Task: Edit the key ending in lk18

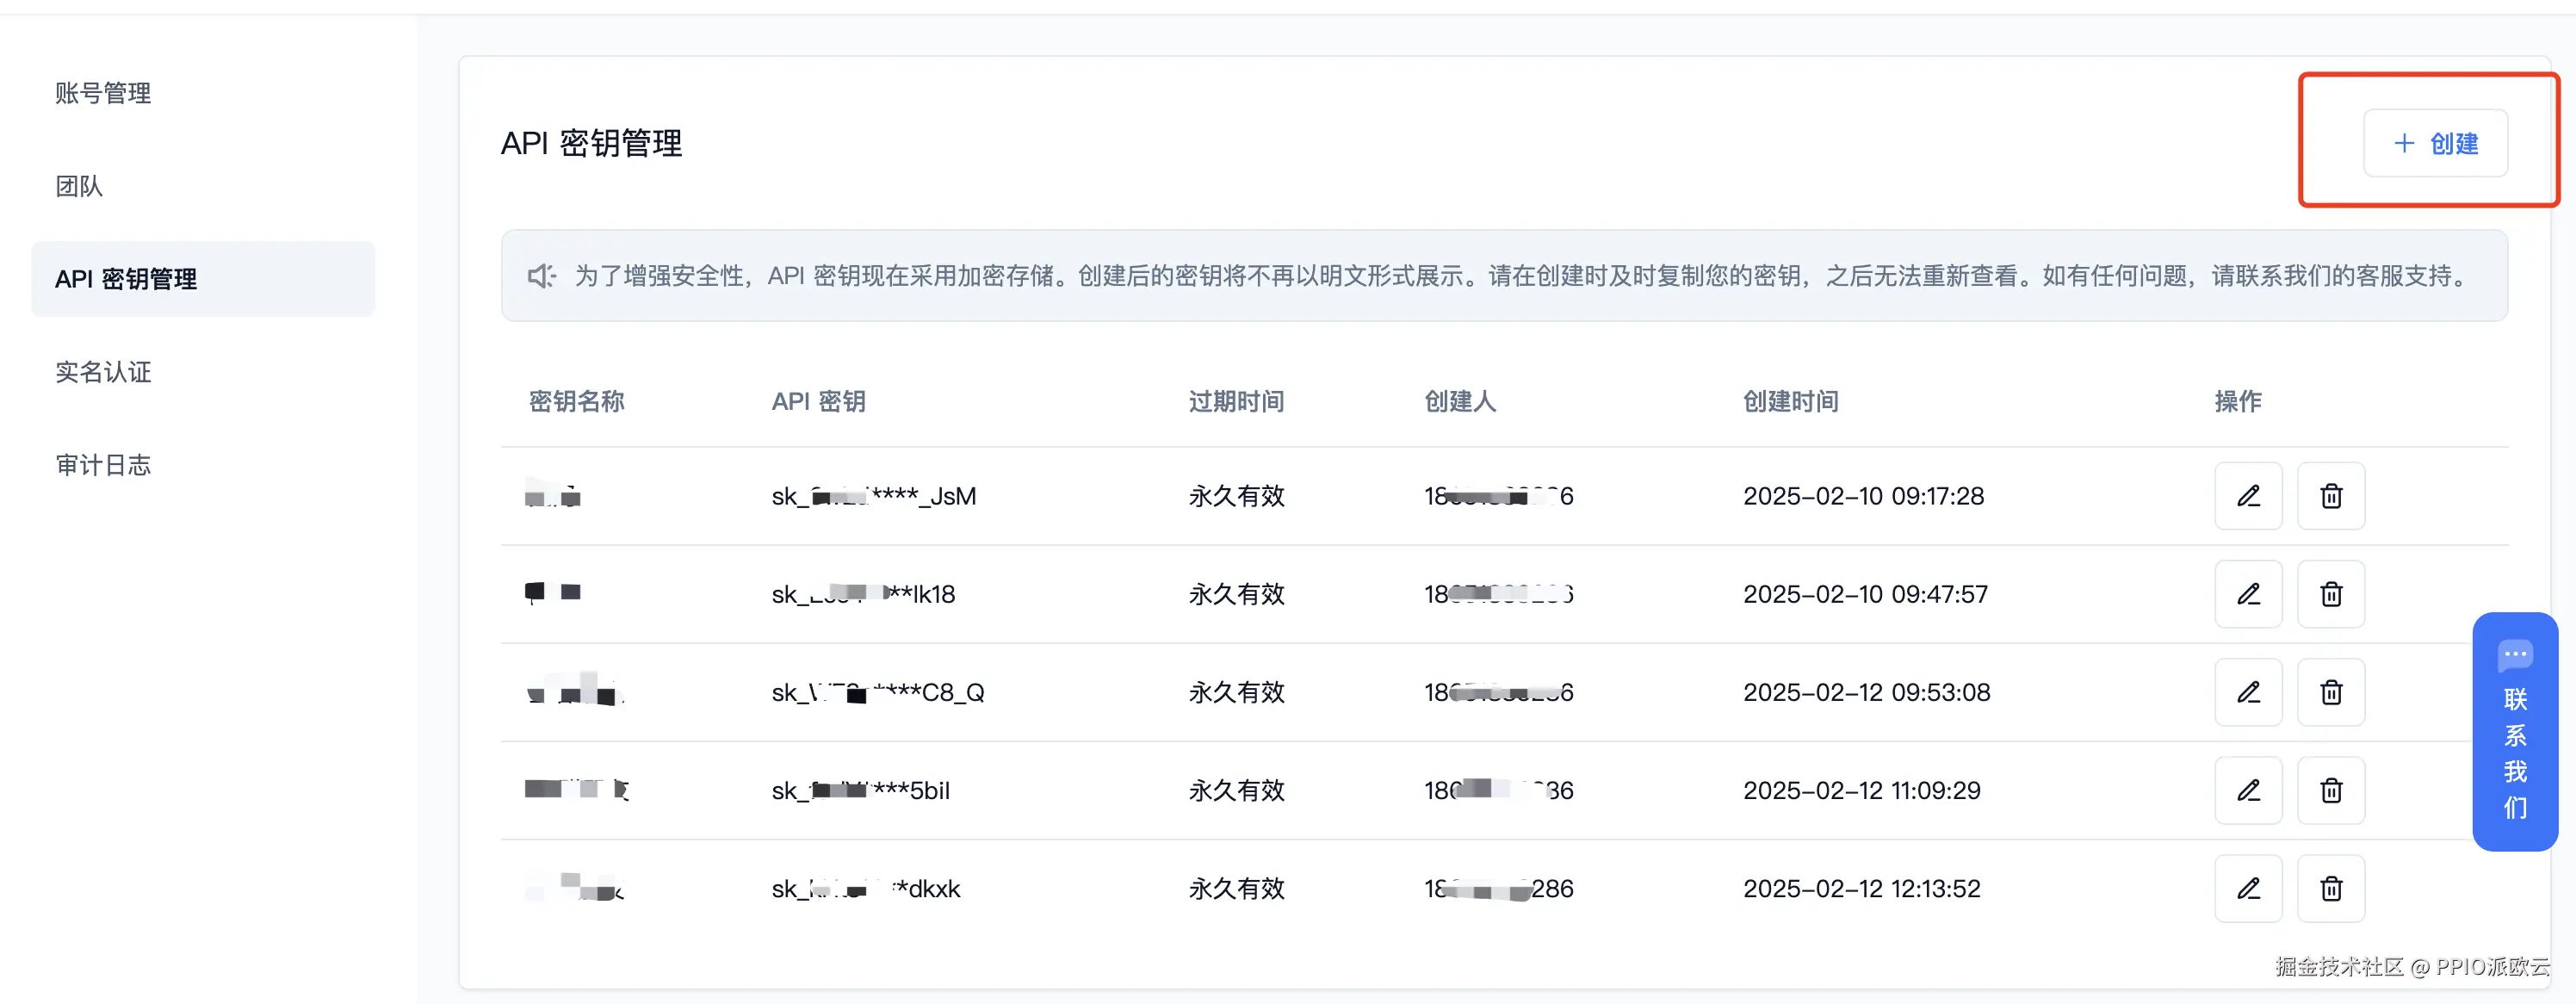Action: [2248, 594]
